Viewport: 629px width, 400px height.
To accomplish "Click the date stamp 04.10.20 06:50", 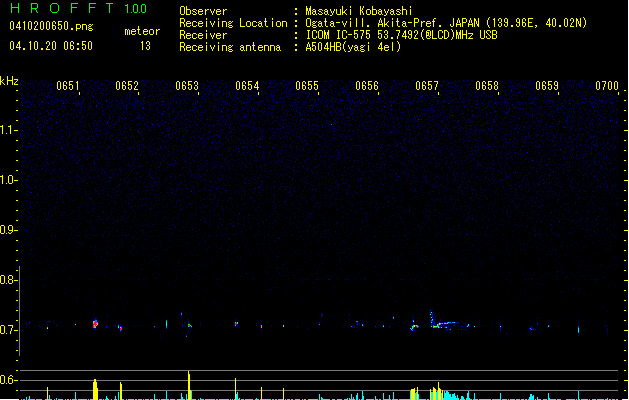I will 51,46.
